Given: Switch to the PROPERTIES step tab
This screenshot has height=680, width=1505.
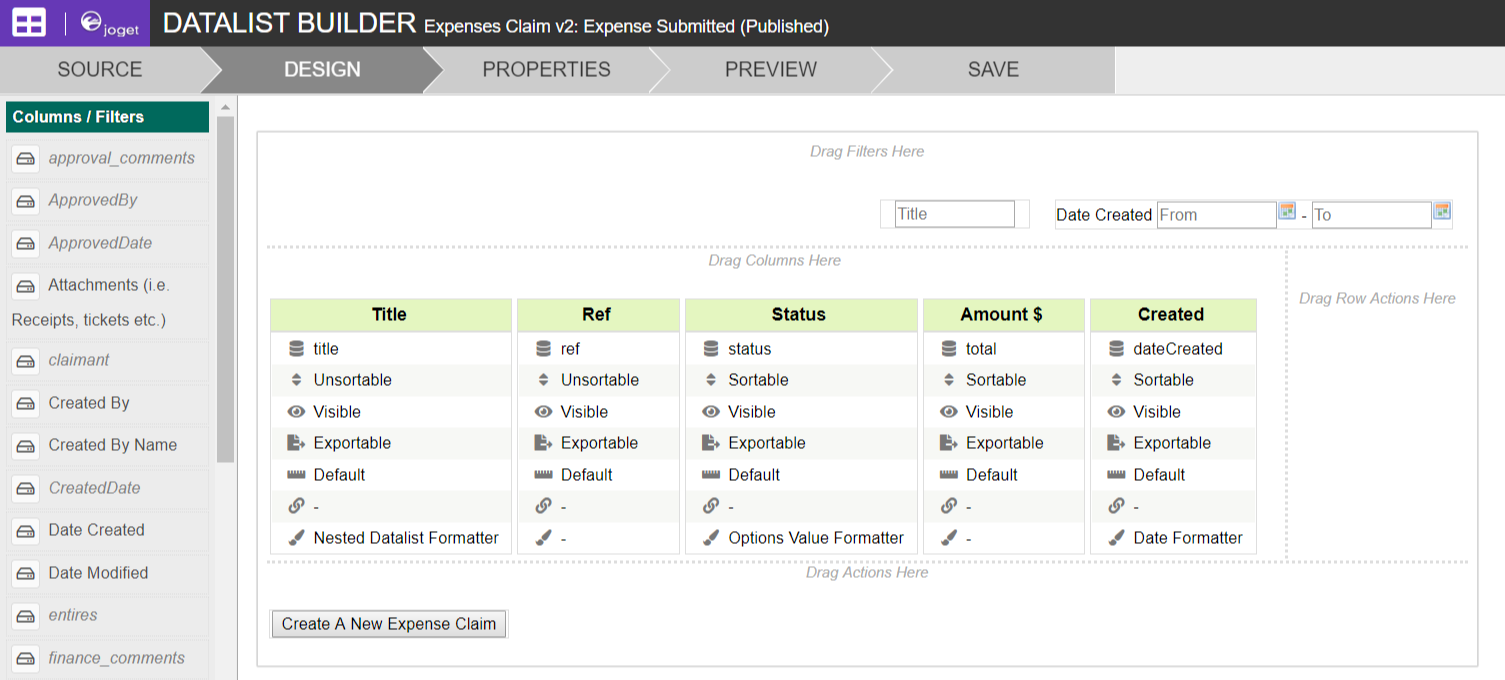Looking at the screenshot, I should tap(546, 70).
